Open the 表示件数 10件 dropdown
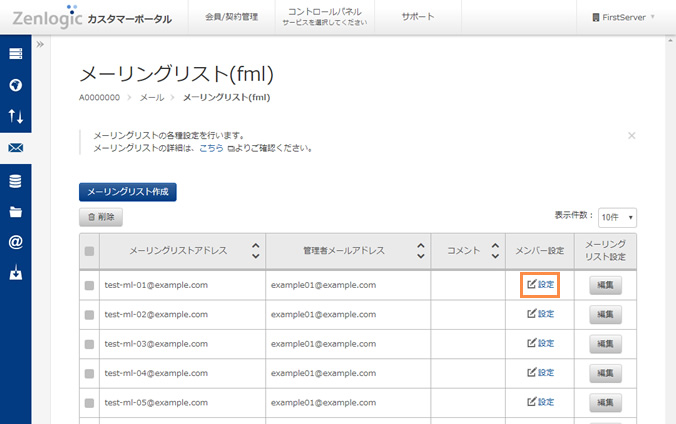The image size is (676, 424). coord(617,217)
